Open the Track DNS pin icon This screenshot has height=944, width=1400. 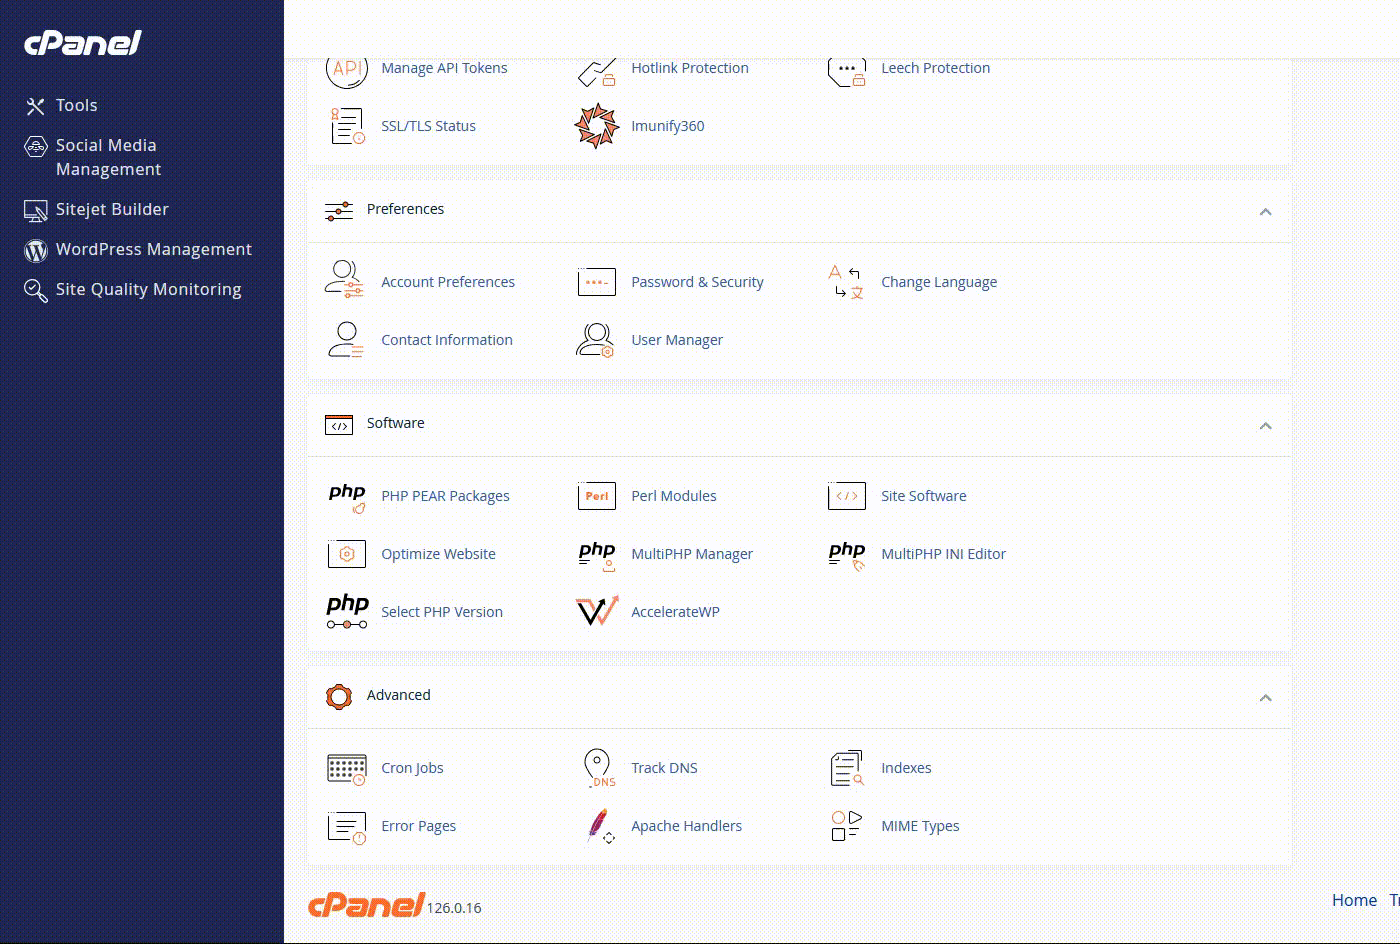pyautogui.click(x=597, y=768)
